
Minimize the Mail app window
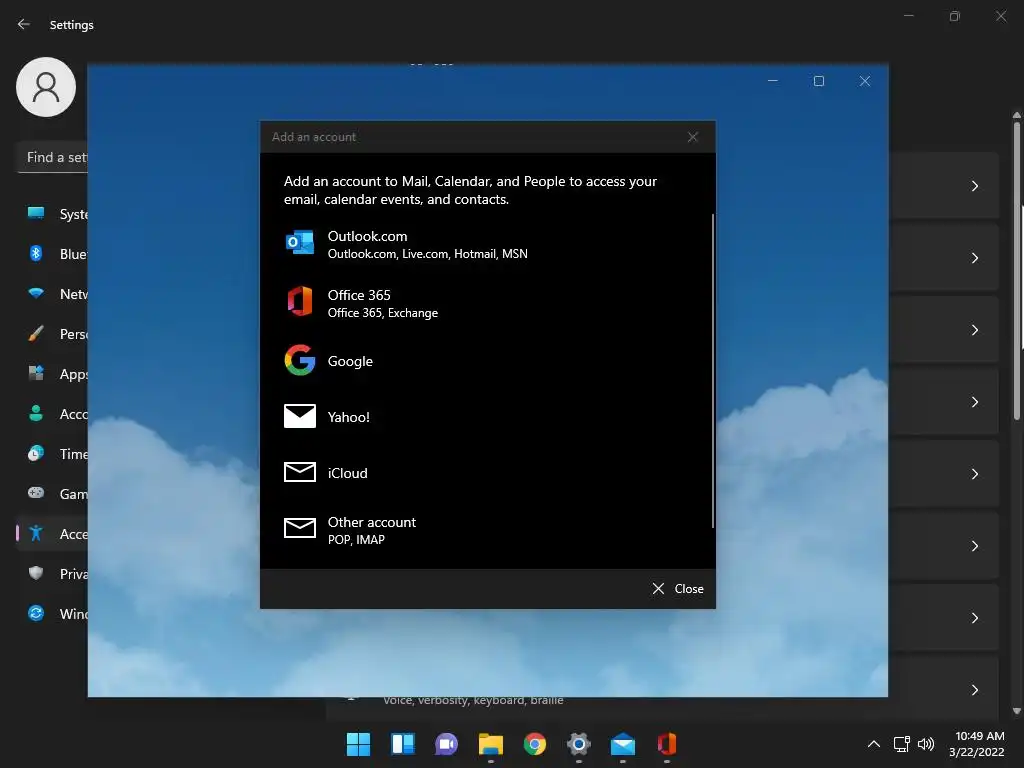point(773,81)
